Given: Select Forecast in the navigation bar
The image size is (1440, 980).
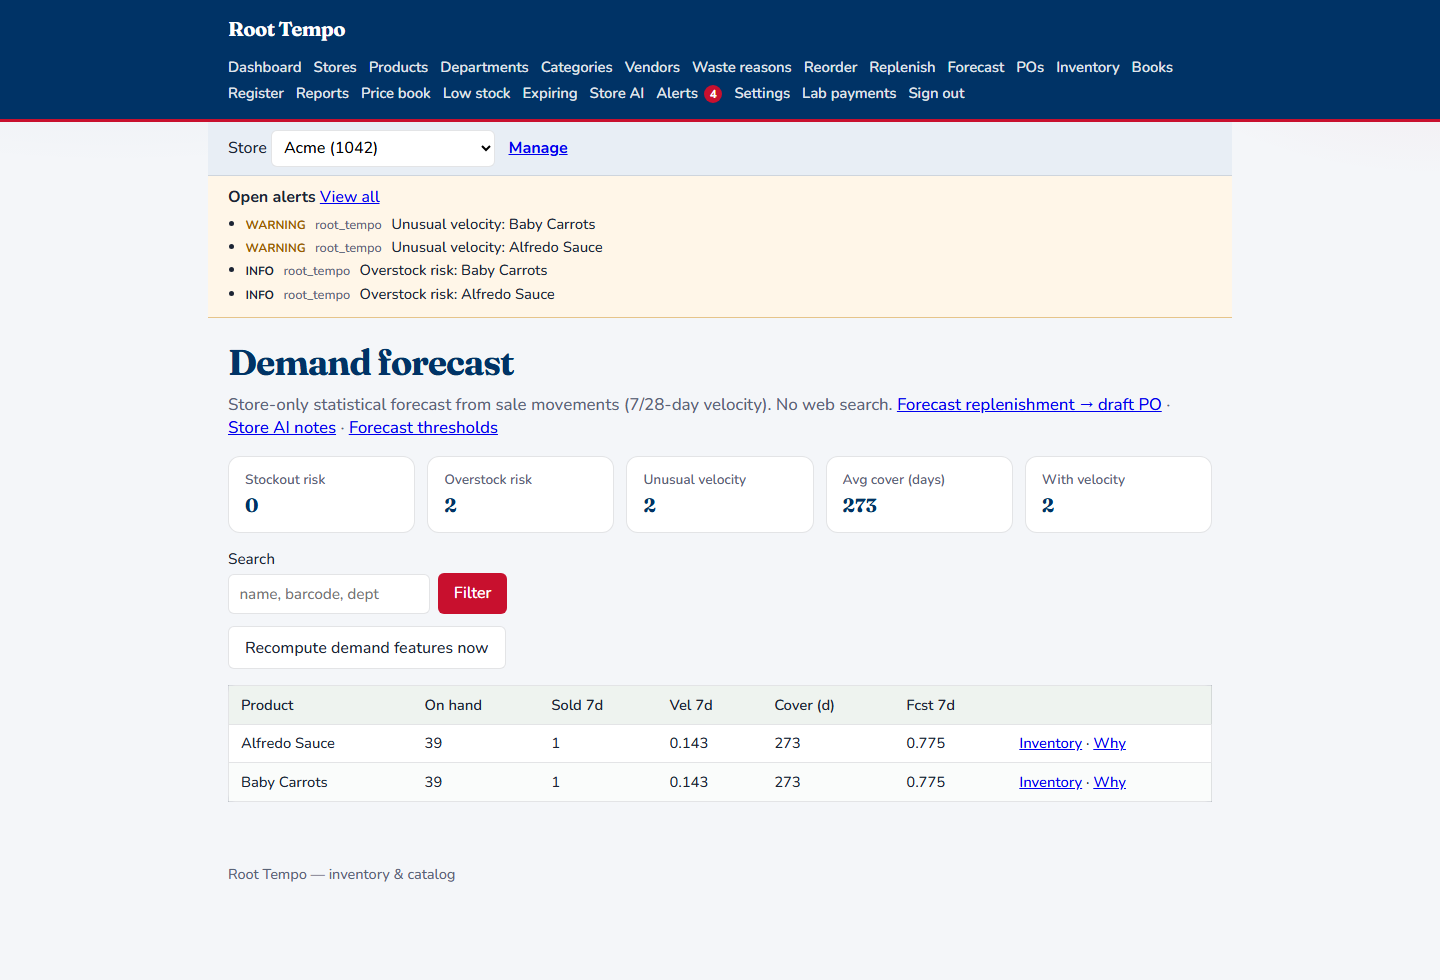Looking at the screenshot, I should pyautogui.click(x=976, y=67).
